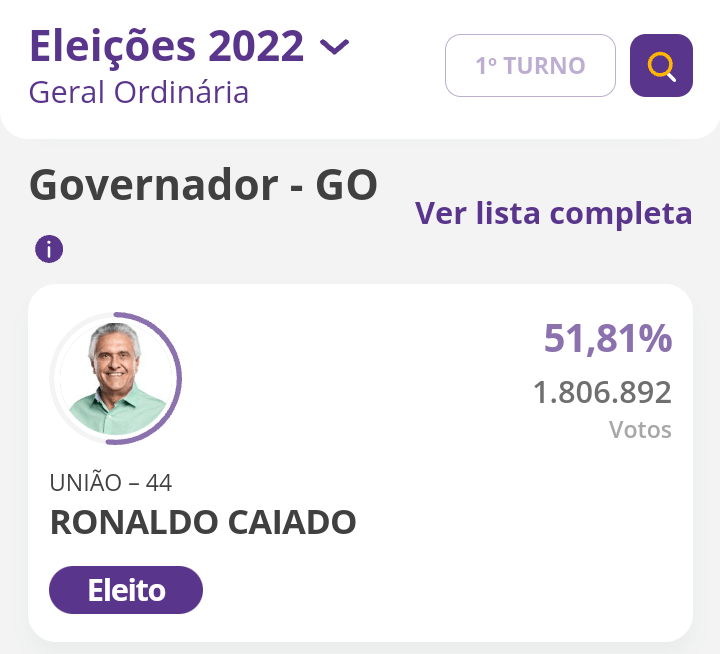Select the RONALDO CAIADO candidate name
Viewport: 720px width, 654px height.
pyautogui.click(x=203, y=522)
